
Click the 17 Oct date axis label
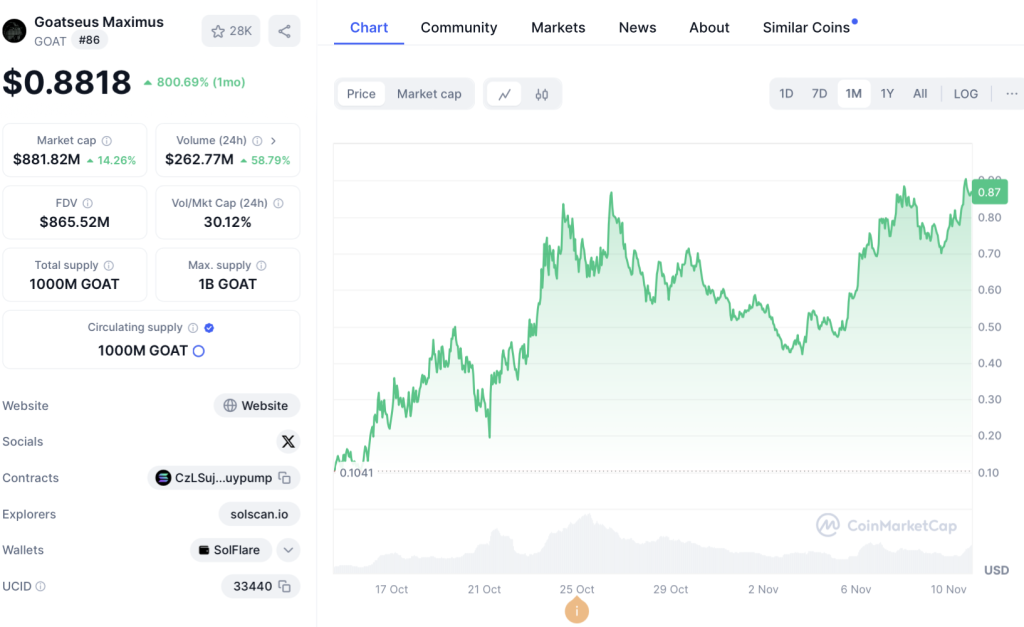tap(391, 589)
